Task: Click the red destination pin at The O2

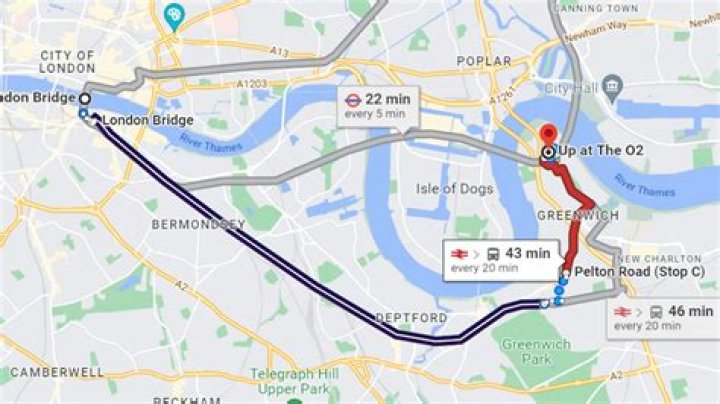Action: (548, 134)
